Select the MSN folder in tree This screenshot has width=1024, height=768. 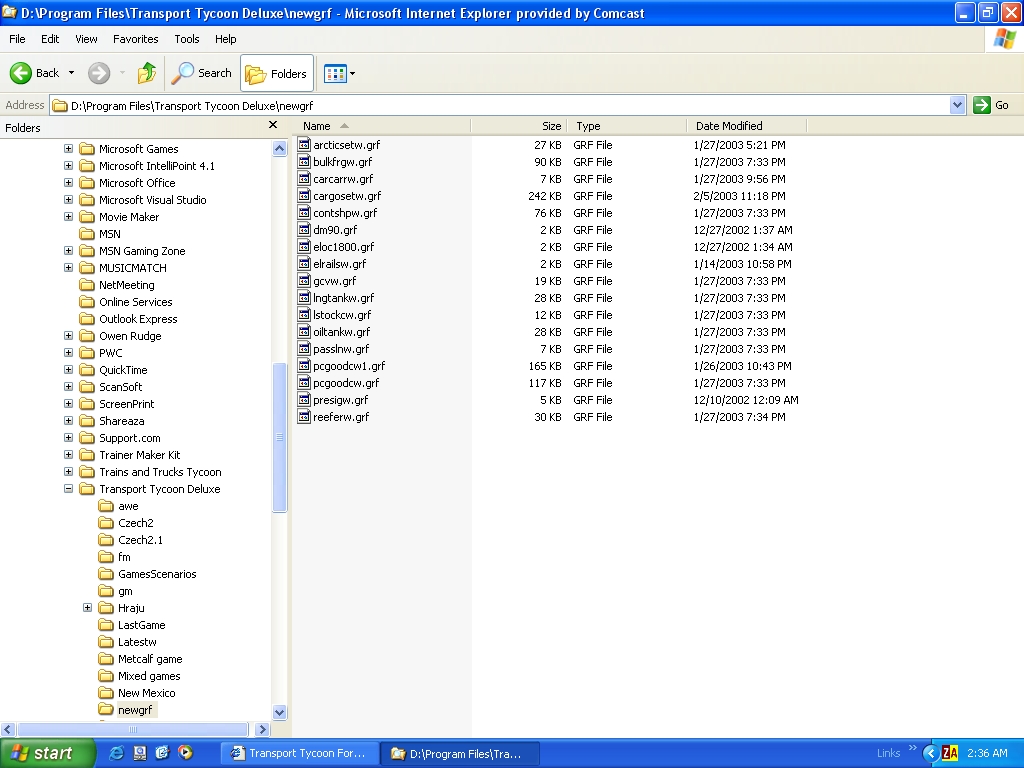tap(110, 234)
